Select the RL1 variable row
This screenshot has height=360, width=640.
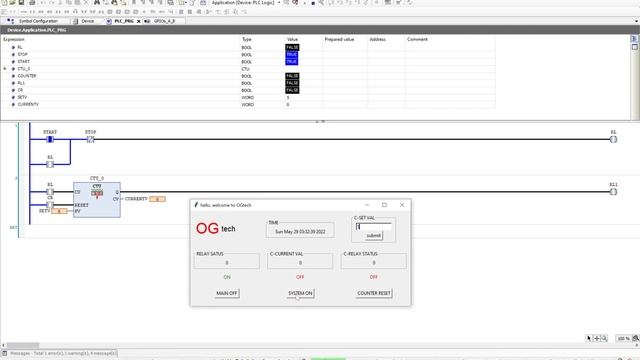tap(247, 83)
